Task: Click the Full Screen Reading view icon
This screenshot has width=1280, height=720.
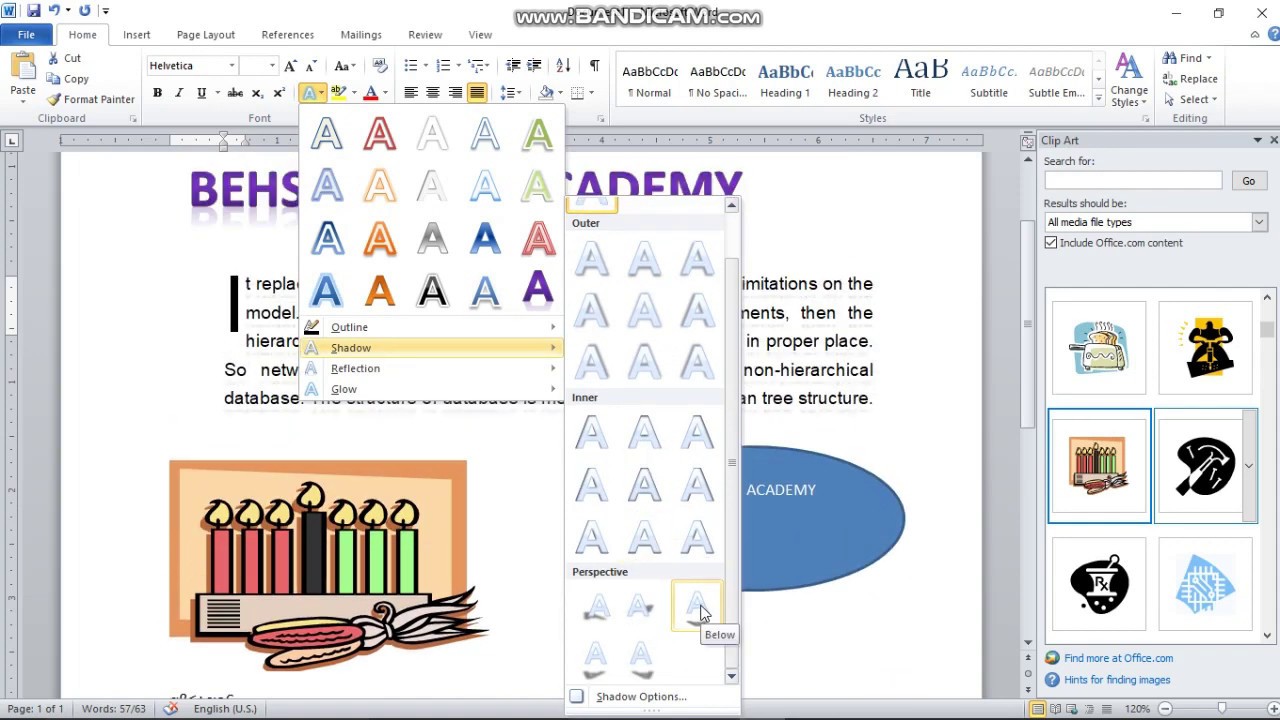Action: [x=1056, y=709]
